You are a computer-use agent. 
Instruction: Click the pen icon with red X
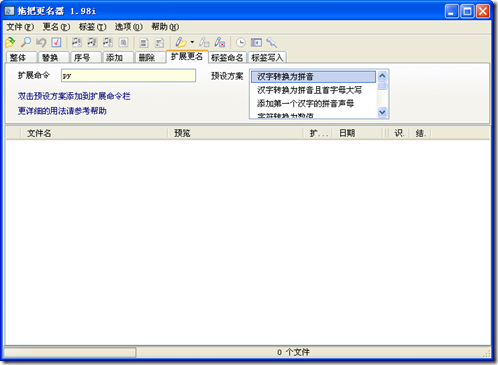tap(220, 42)
